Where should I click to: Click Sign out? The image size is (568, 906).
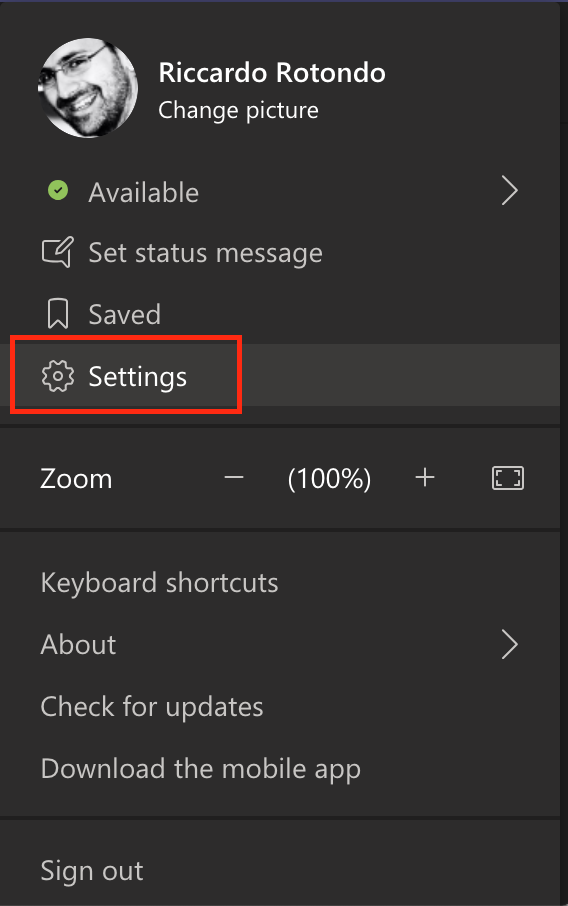pyautogui.click(x=92, y=871)
